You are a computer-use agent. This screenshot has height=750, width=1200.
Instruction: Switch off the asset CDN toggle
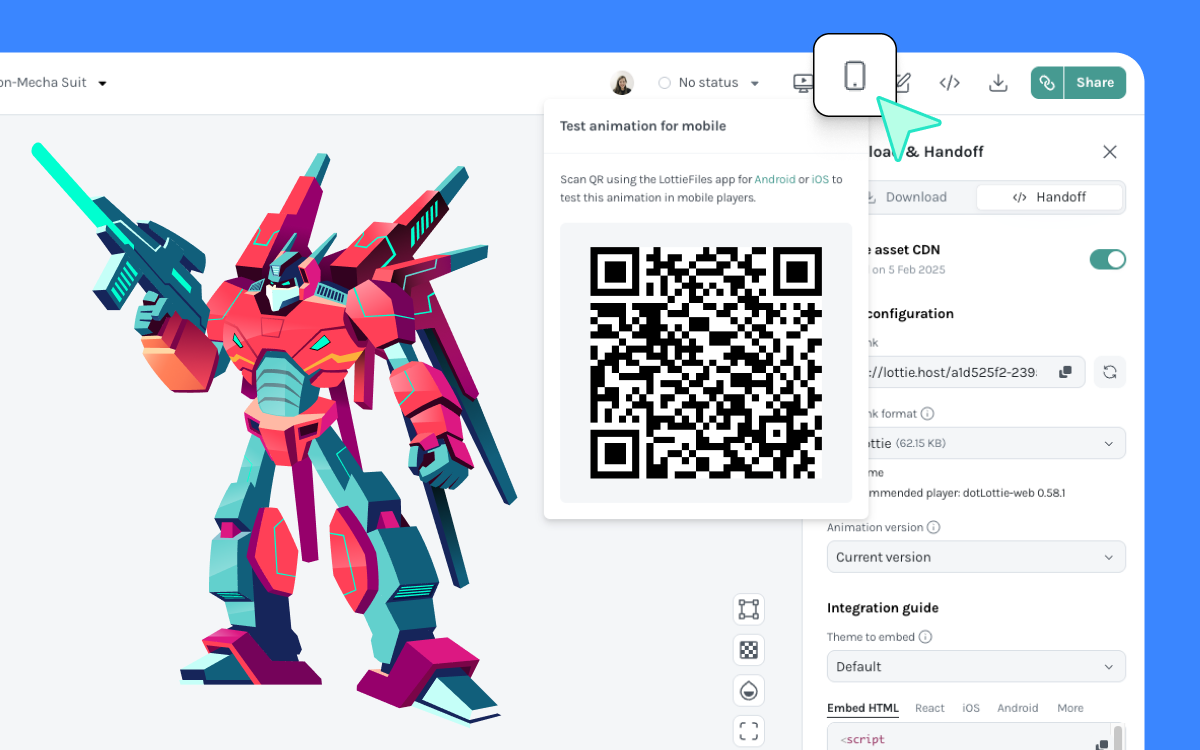pyautogui.click(x=1108, y=260)
